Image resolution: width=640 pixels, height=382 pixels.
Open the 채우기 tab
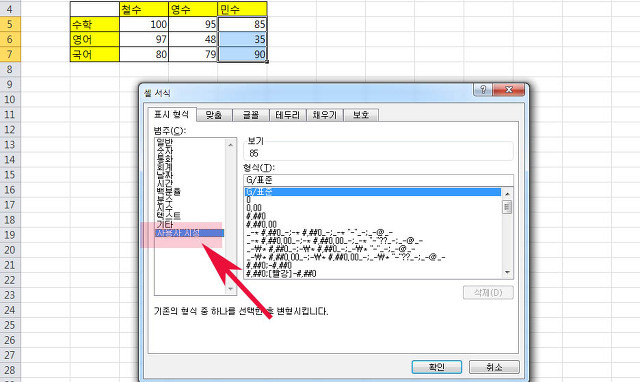[x=324, y=115]
